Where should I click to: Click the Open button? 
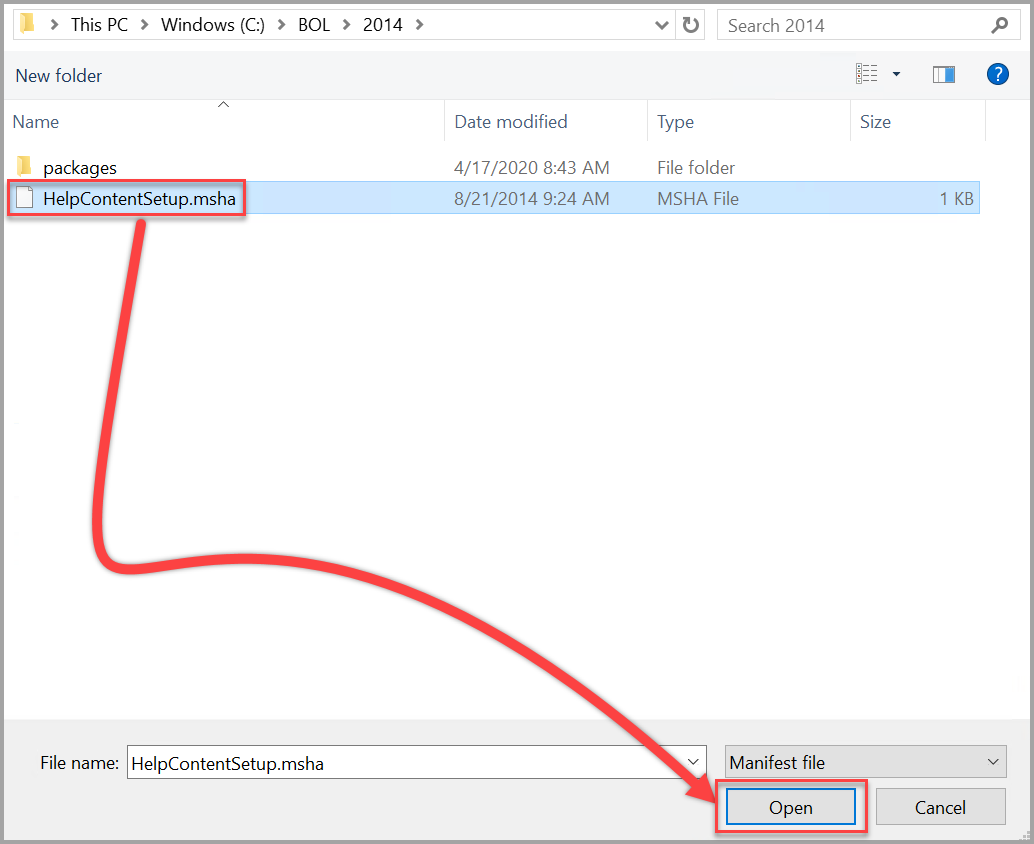pyautogui.click(x=791, y=807)
